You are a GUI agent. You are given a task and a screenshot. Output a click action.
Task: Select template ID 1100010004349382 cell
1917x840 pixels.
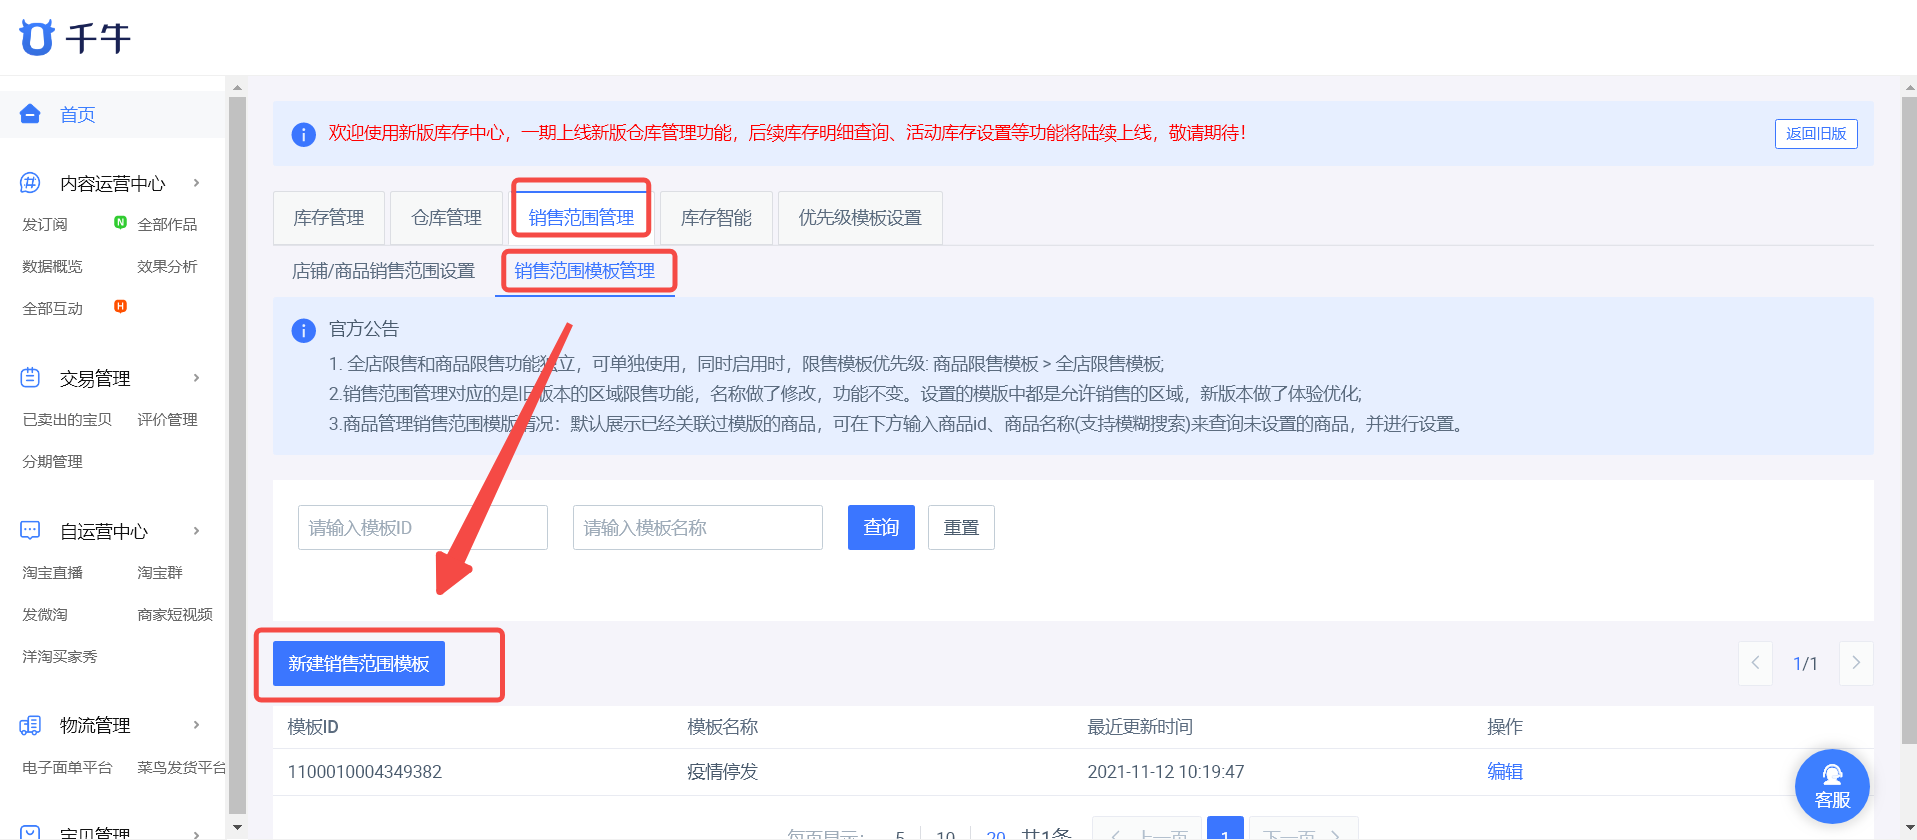[365, 772]
